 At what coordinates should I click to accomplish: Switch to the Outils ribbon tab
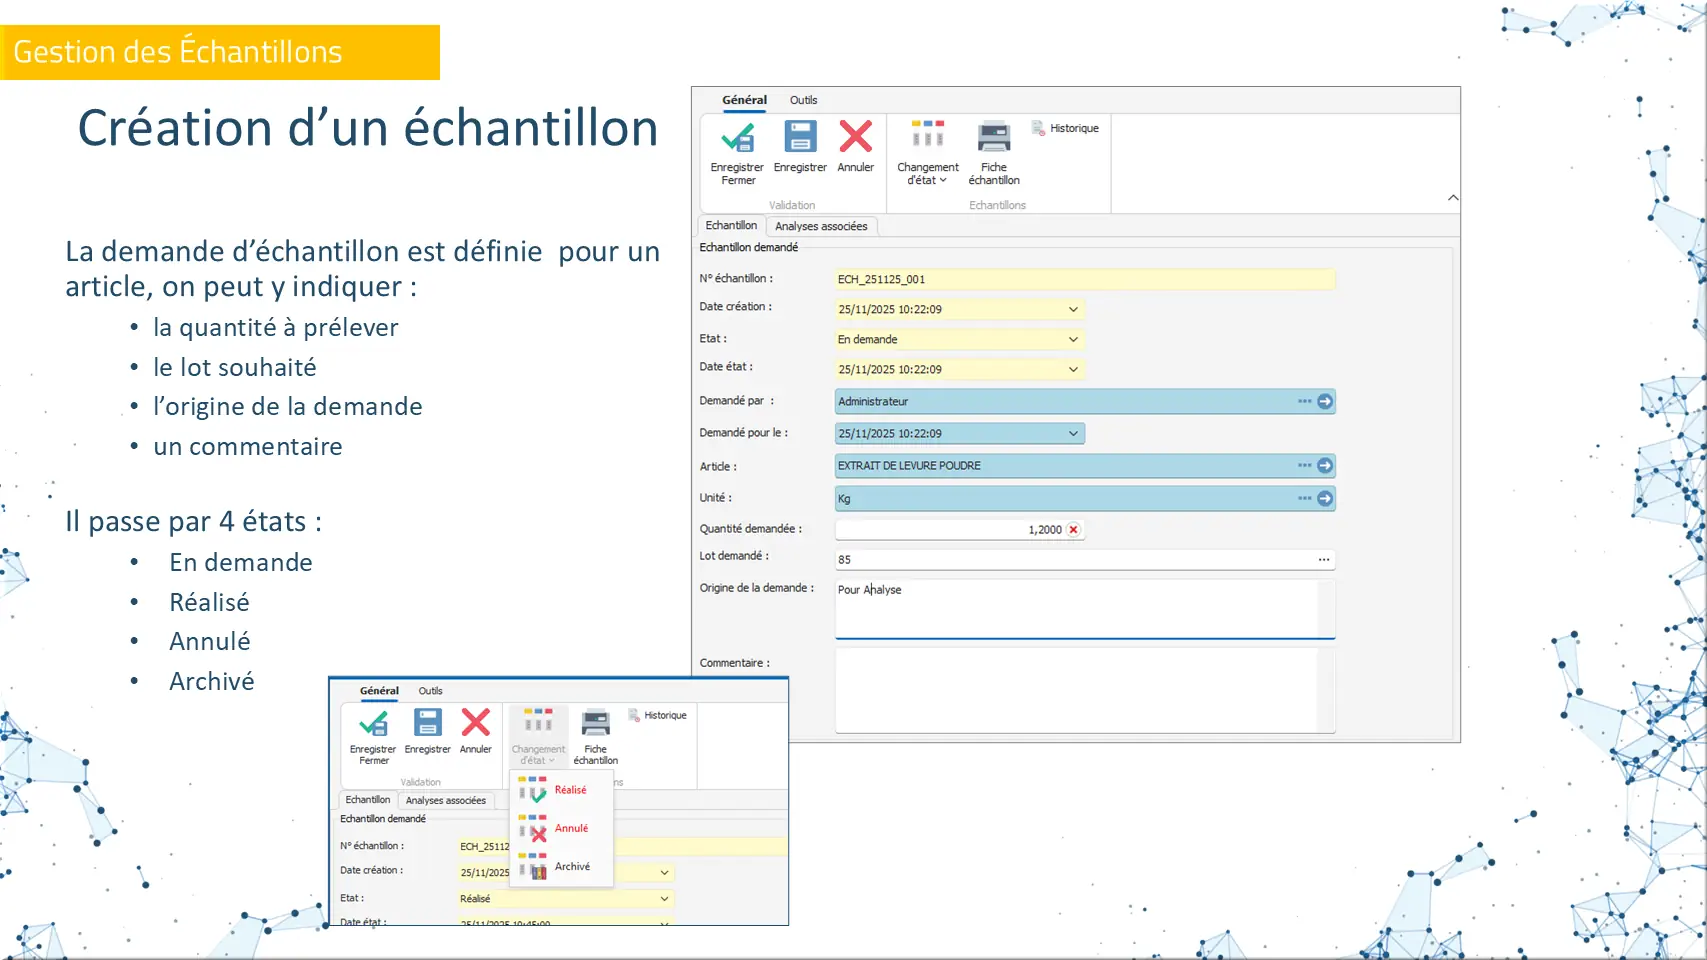pos(803,100)
